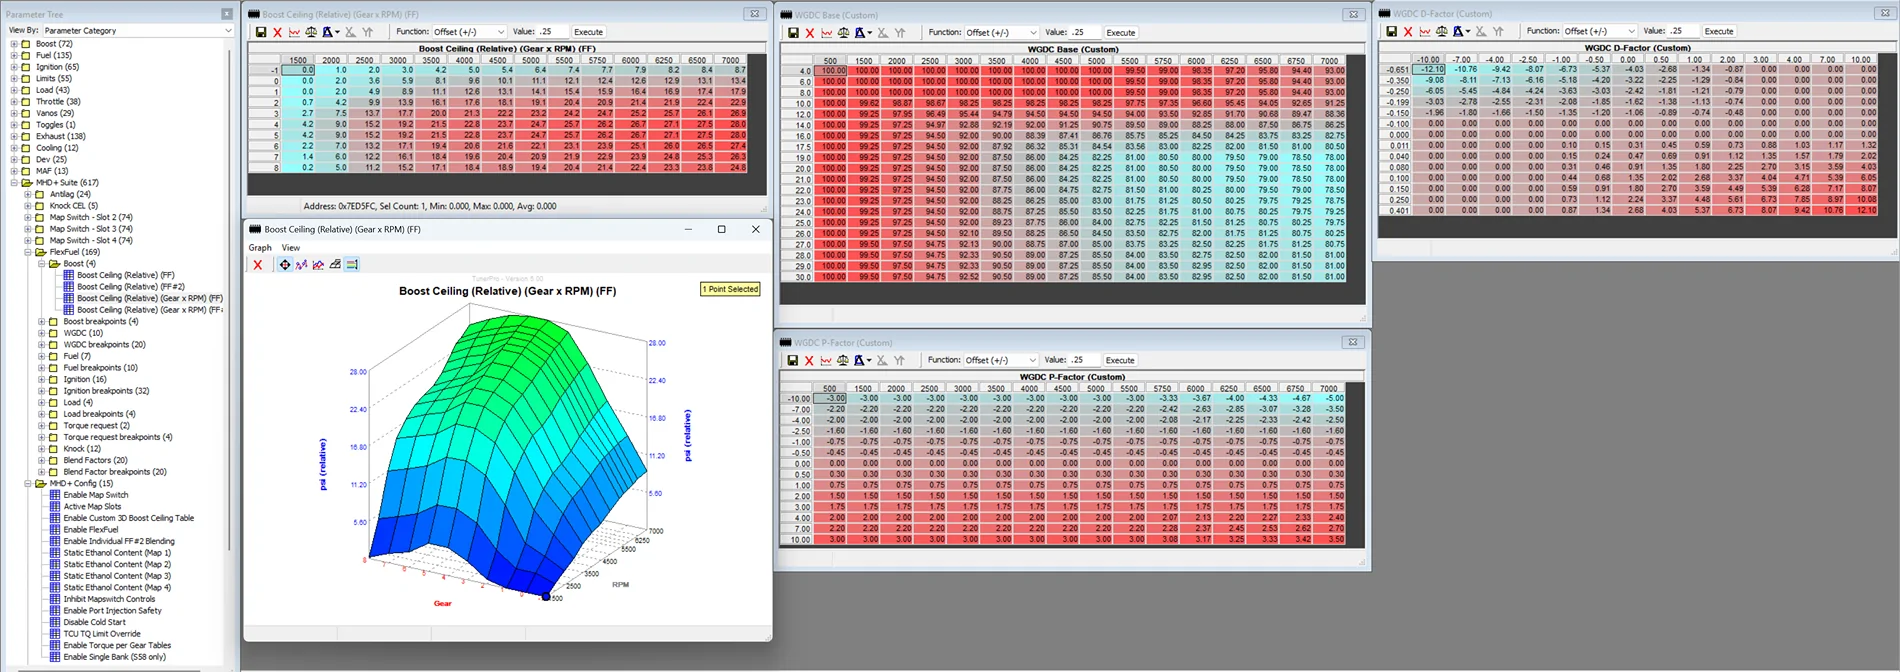The width and height of the screenshot is (1900, 672).
Task: Click Execute in Boost Ceiling table window
Action: tap(588, 32)
